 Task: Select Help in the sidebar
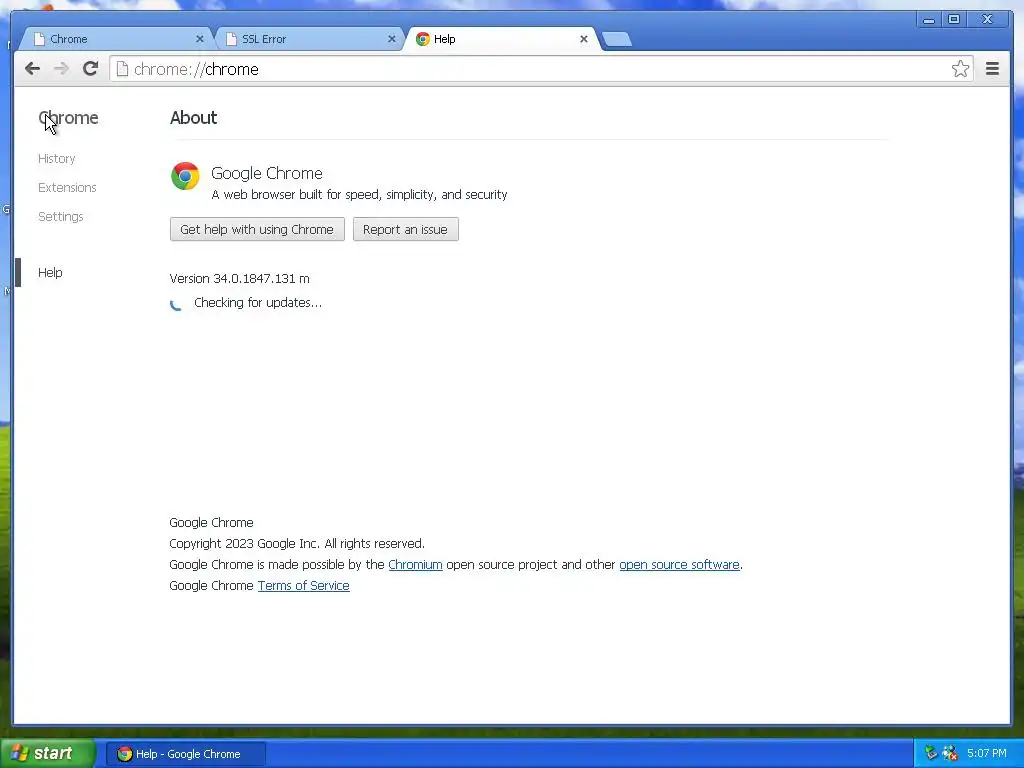tap(50, 272)
